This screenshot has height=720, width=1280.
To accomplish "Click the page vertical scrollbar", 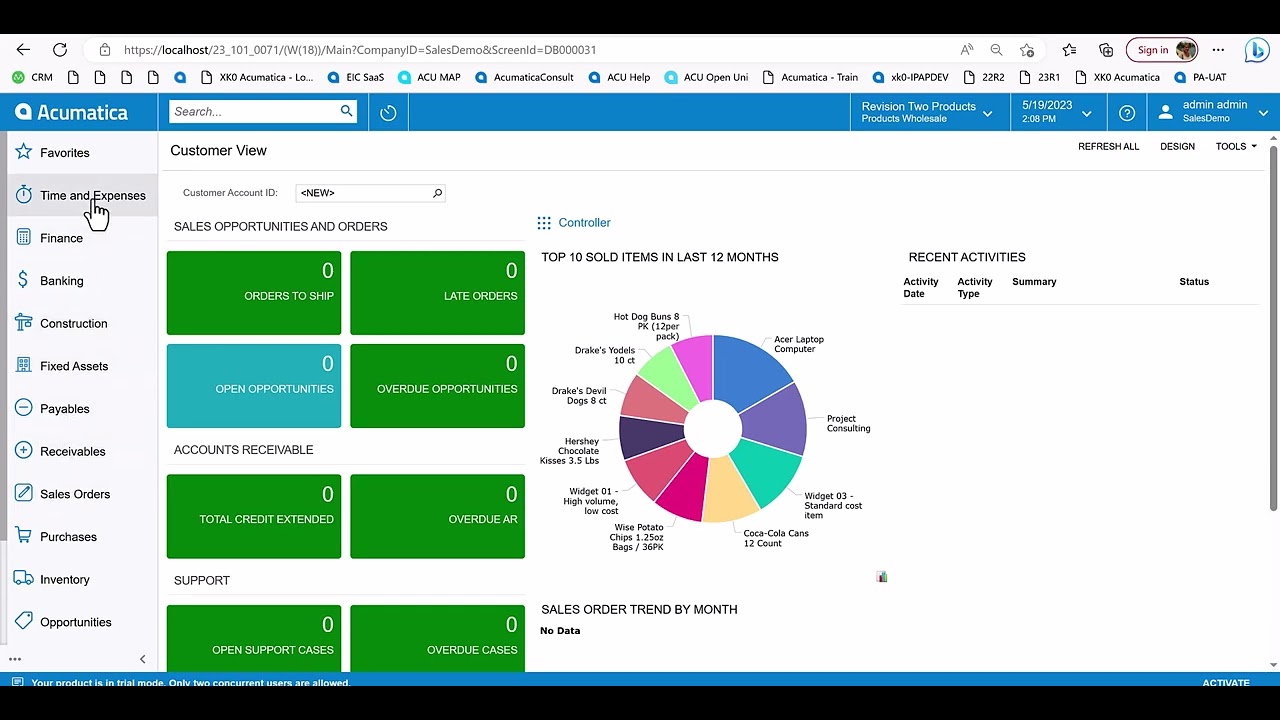I will (x=1273, y=330).
